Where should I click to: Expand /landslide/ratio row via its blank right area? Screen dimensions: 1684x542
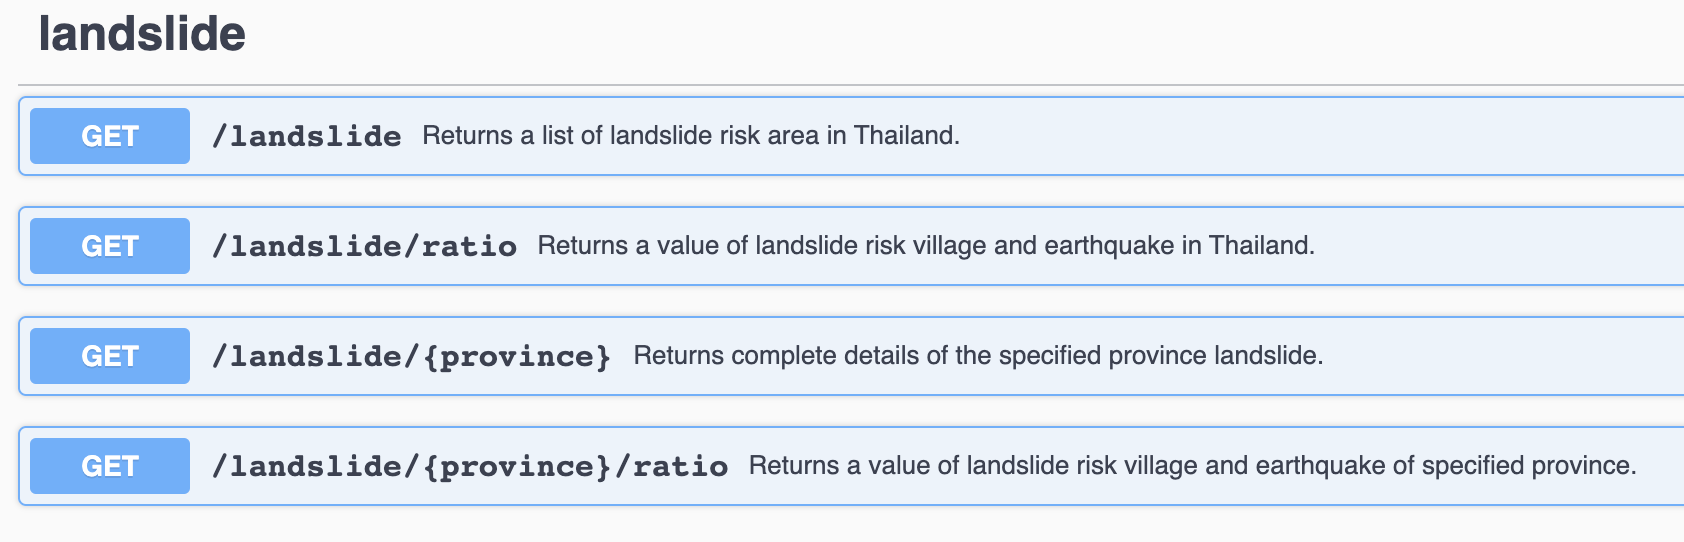tap(1500, 246)
